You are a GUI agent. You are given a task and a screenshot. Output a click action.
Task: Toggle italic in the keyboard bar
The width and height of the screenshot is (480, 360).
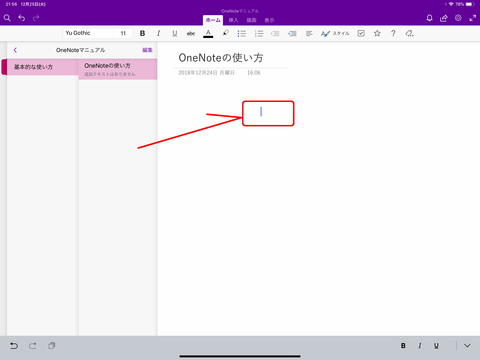tap(420, 346)
